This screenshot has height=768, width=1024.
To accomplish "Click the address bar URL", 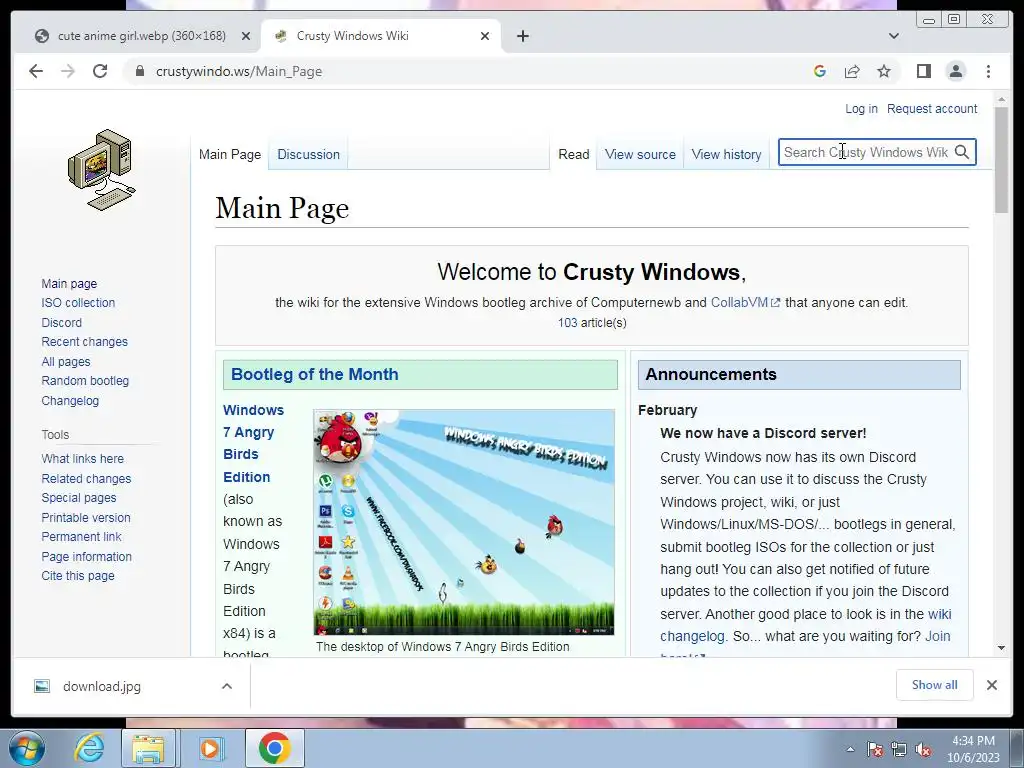I will click(x=239, y=71).
